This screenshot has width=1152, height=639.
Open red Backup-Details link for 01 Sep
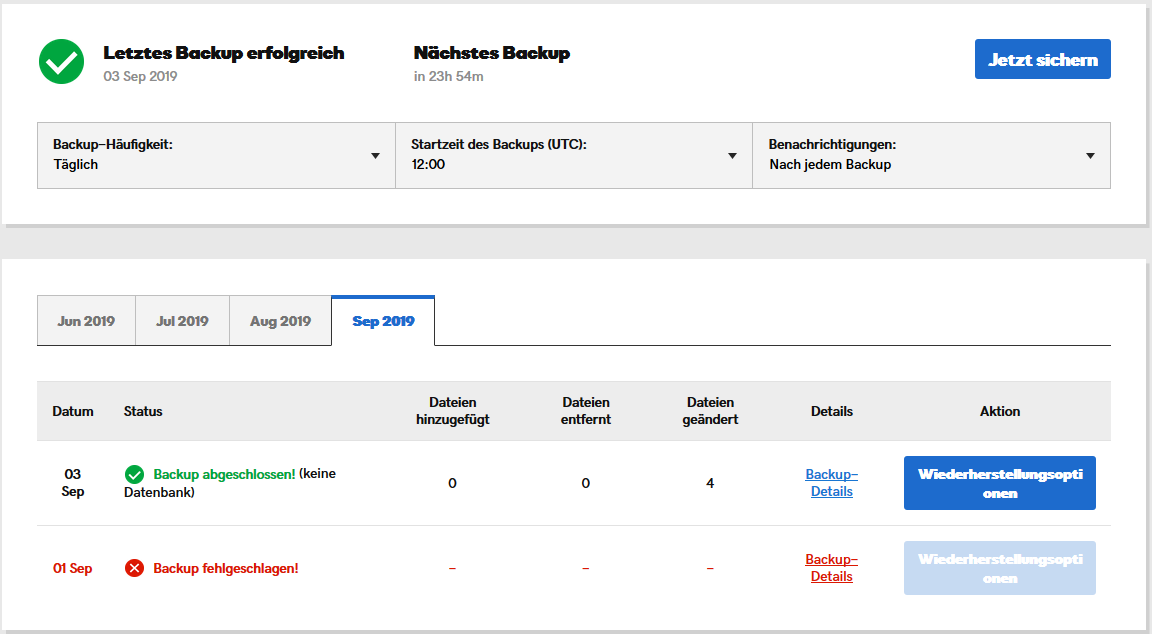coord(832,568)
